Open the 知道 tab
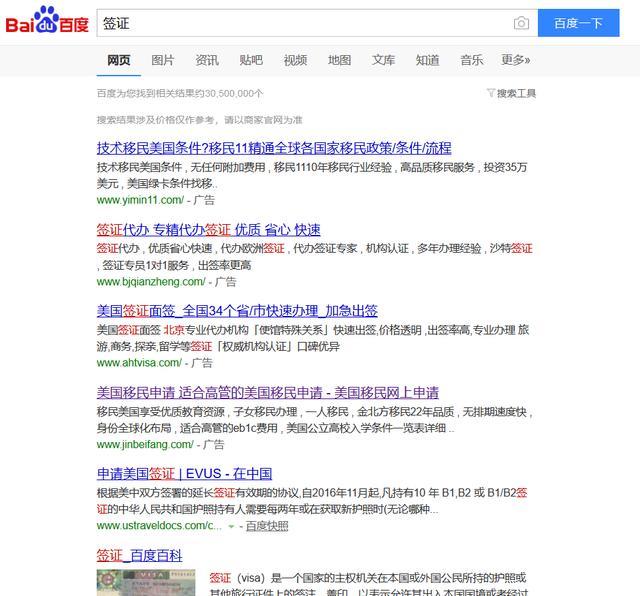The image size is (640, 596). (427, 60)
